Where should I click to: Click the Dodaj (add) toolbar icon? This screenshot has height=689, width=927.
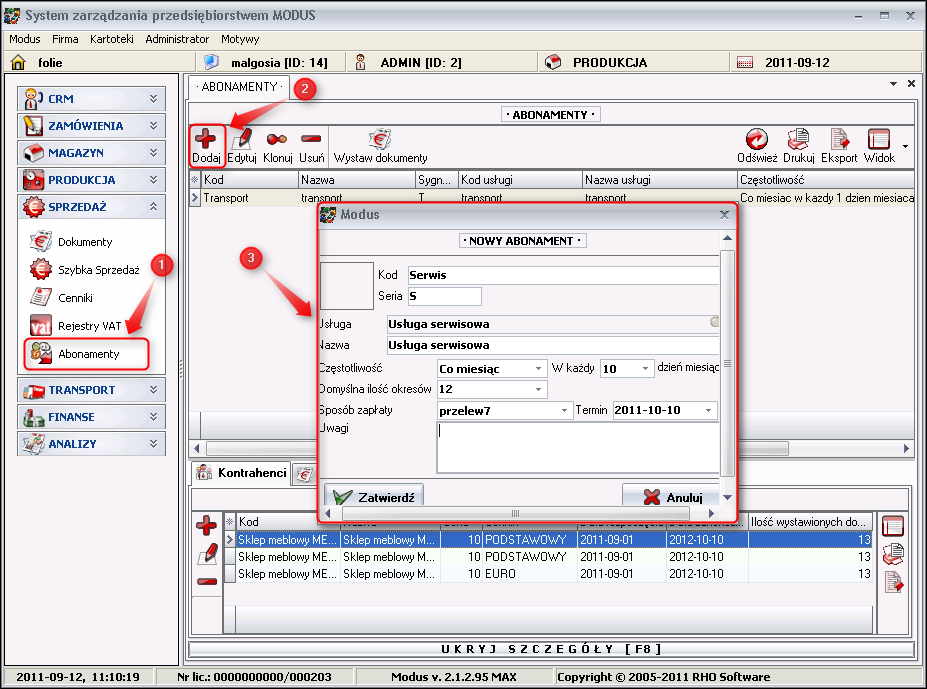click(206, 141)
